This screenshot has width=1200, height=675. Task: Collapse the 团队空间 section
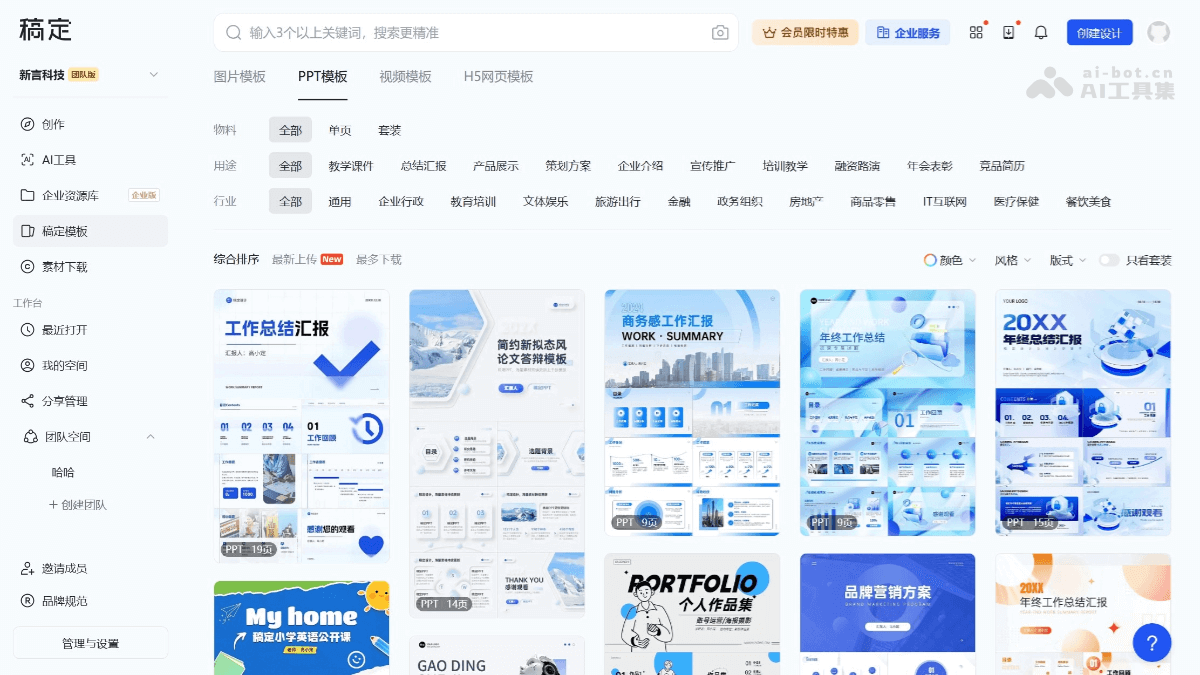tap(150, 436)
